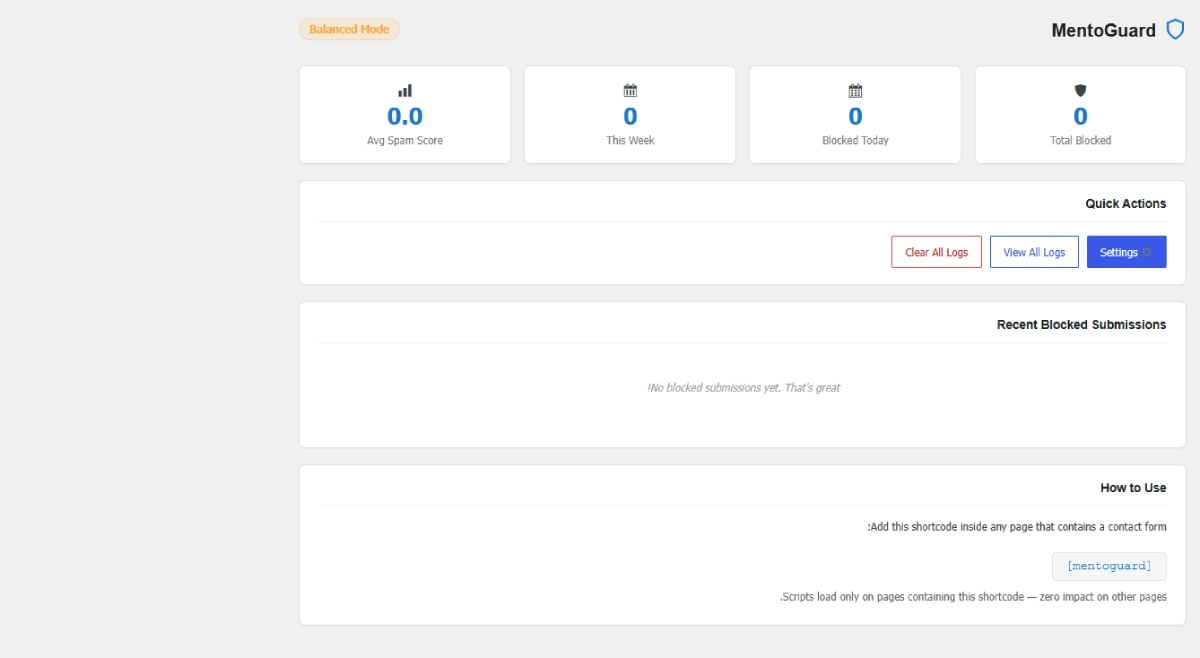Click the calendar icon above Blocked Today

point(855,90)
